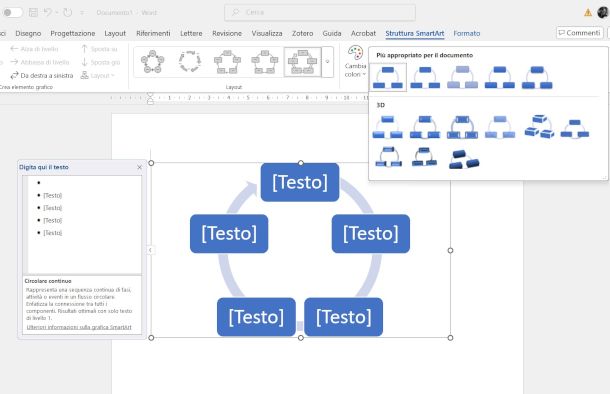The image size is (610, 394).
Task: Collapse text pane using the side arrow tab
Action: pyautogui.click(x=150, y=250)
